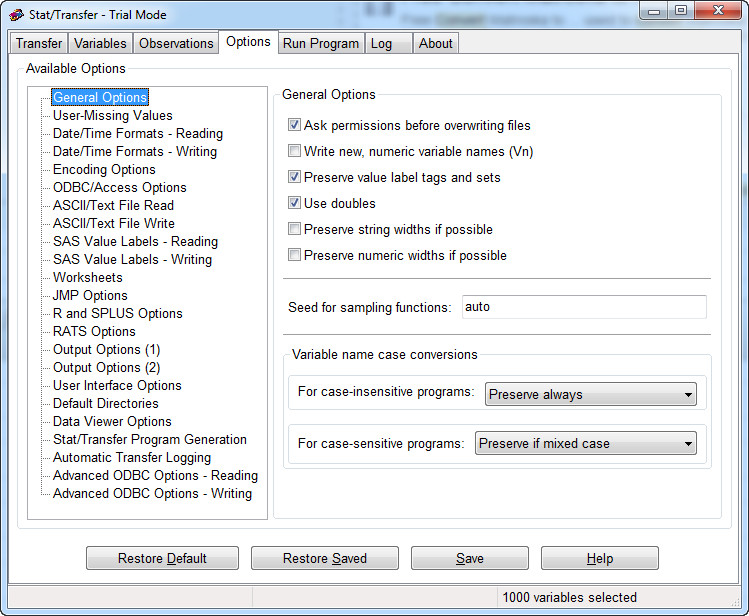Open the Observations tab

click(x=176, y=43)
